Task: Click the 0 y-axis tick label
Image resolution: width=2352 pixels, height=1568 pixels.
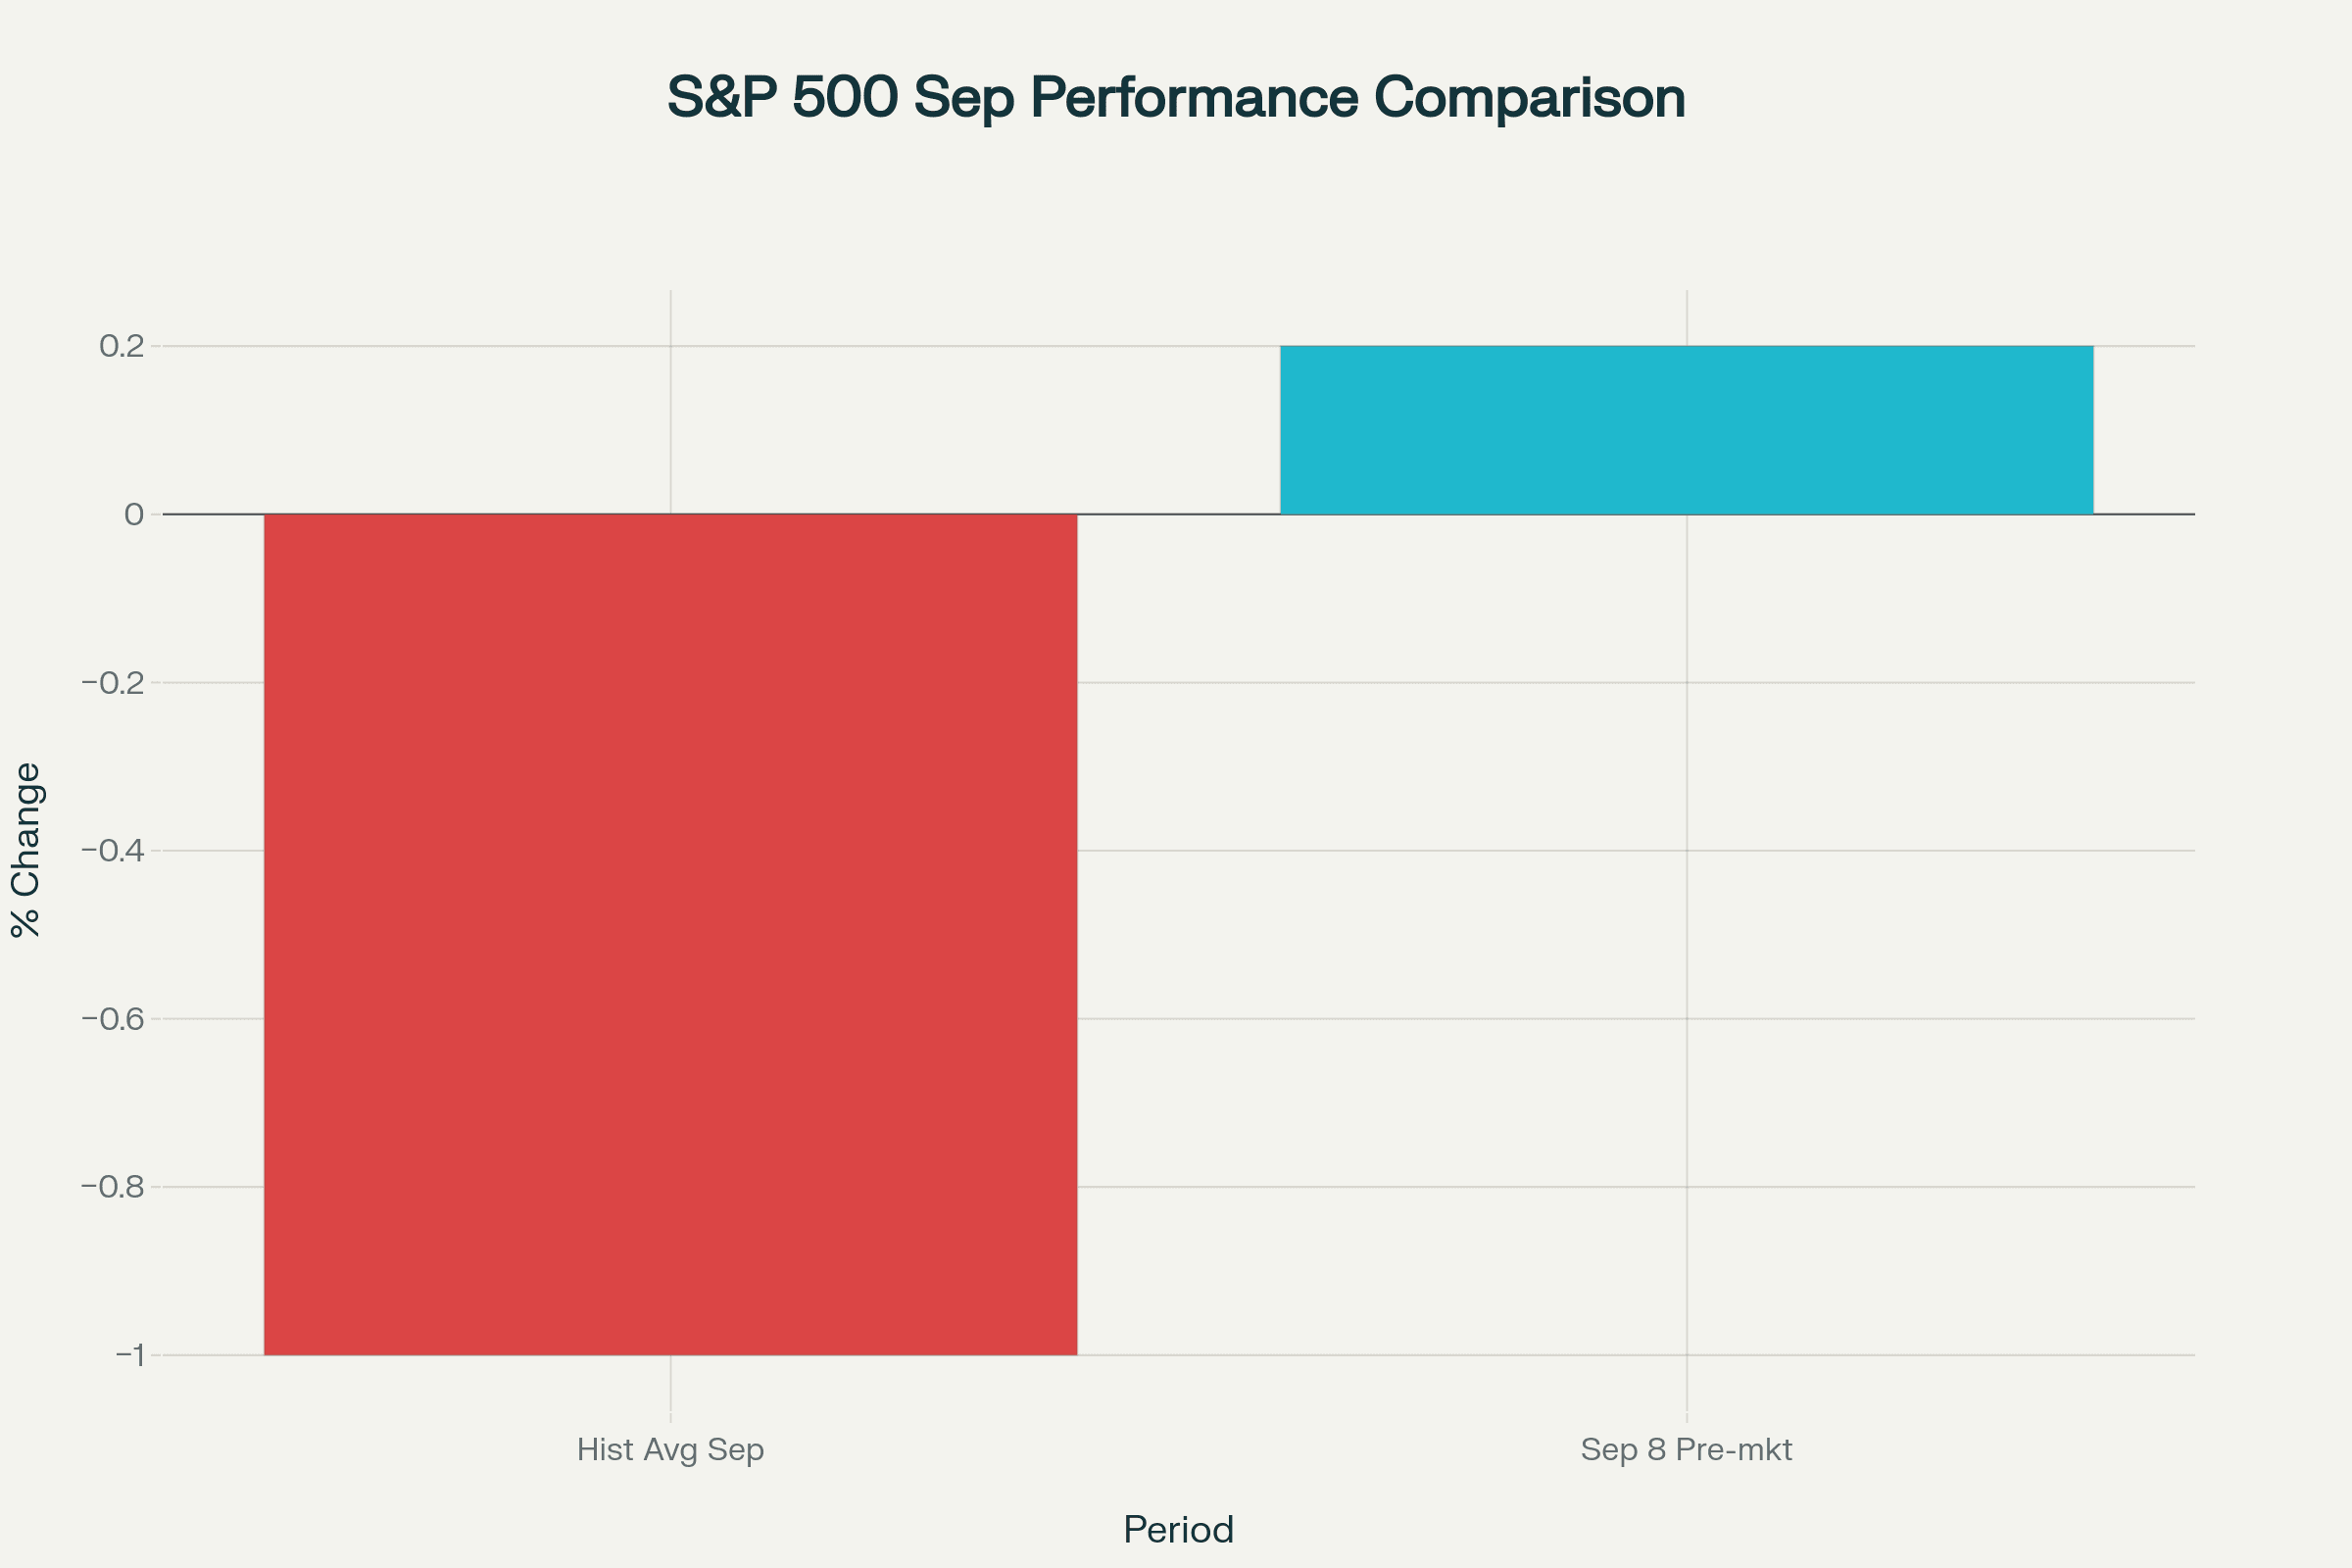Action: point(133,514)
